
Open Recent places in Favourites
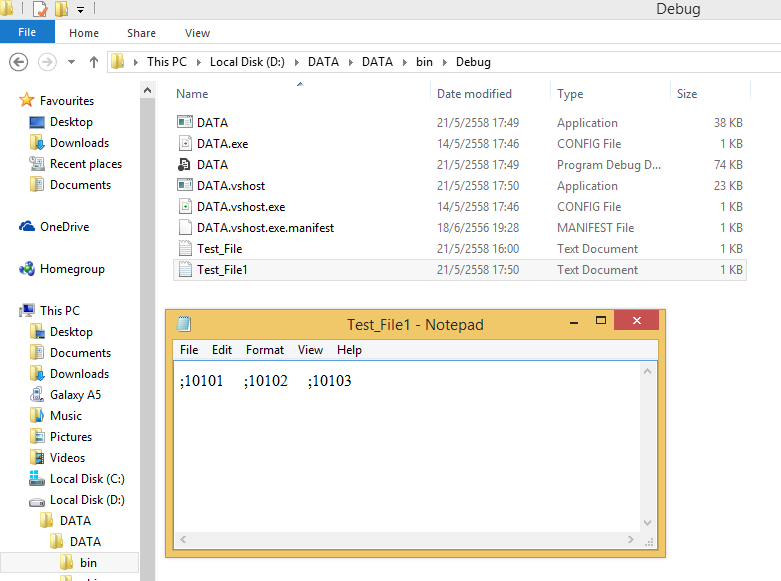coord(86,164)
